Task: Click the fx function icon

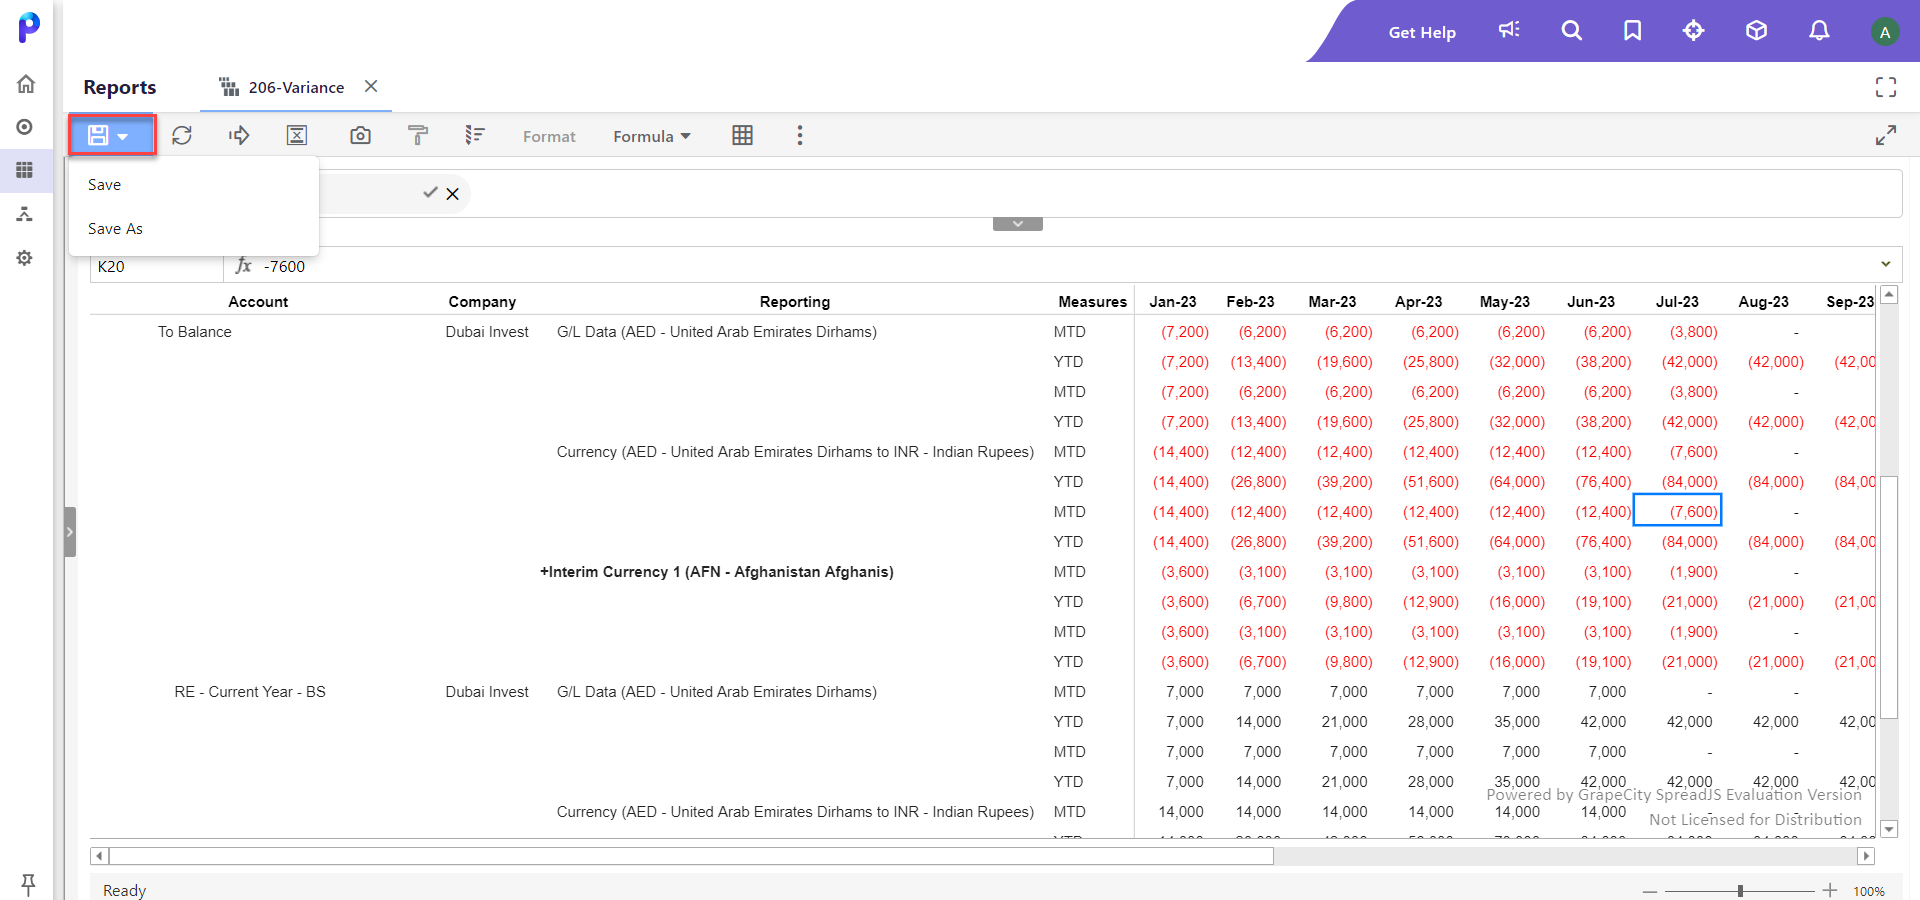Action: 243,266
